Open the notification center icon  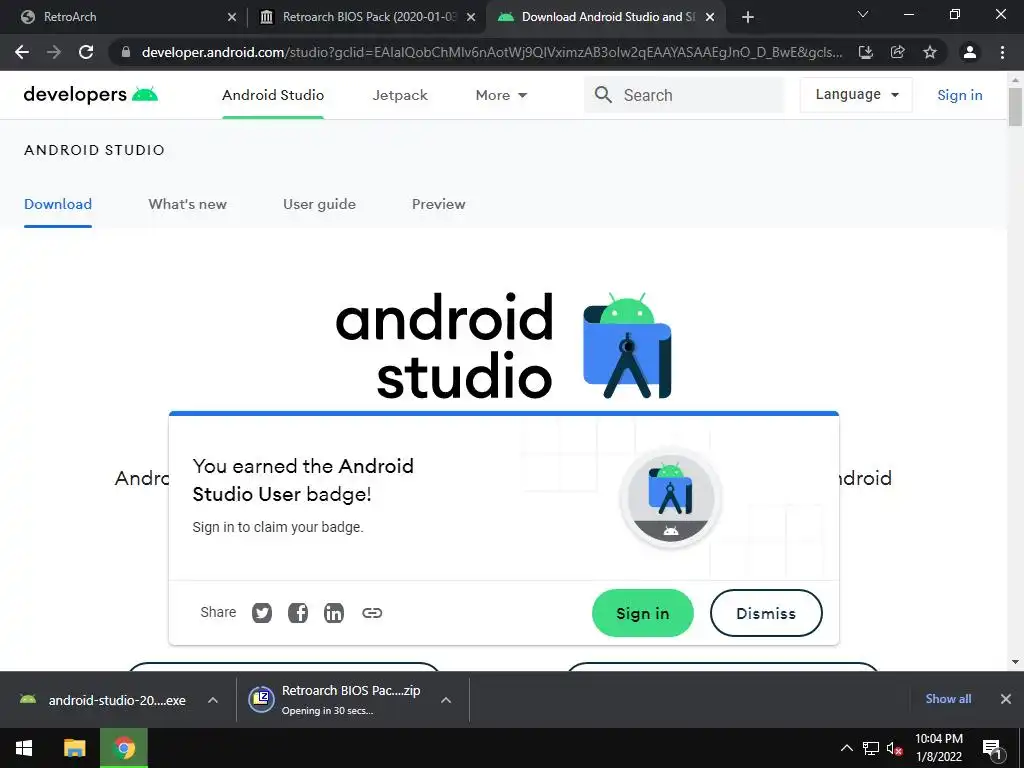pyautogui.click(x=992, y=748)
